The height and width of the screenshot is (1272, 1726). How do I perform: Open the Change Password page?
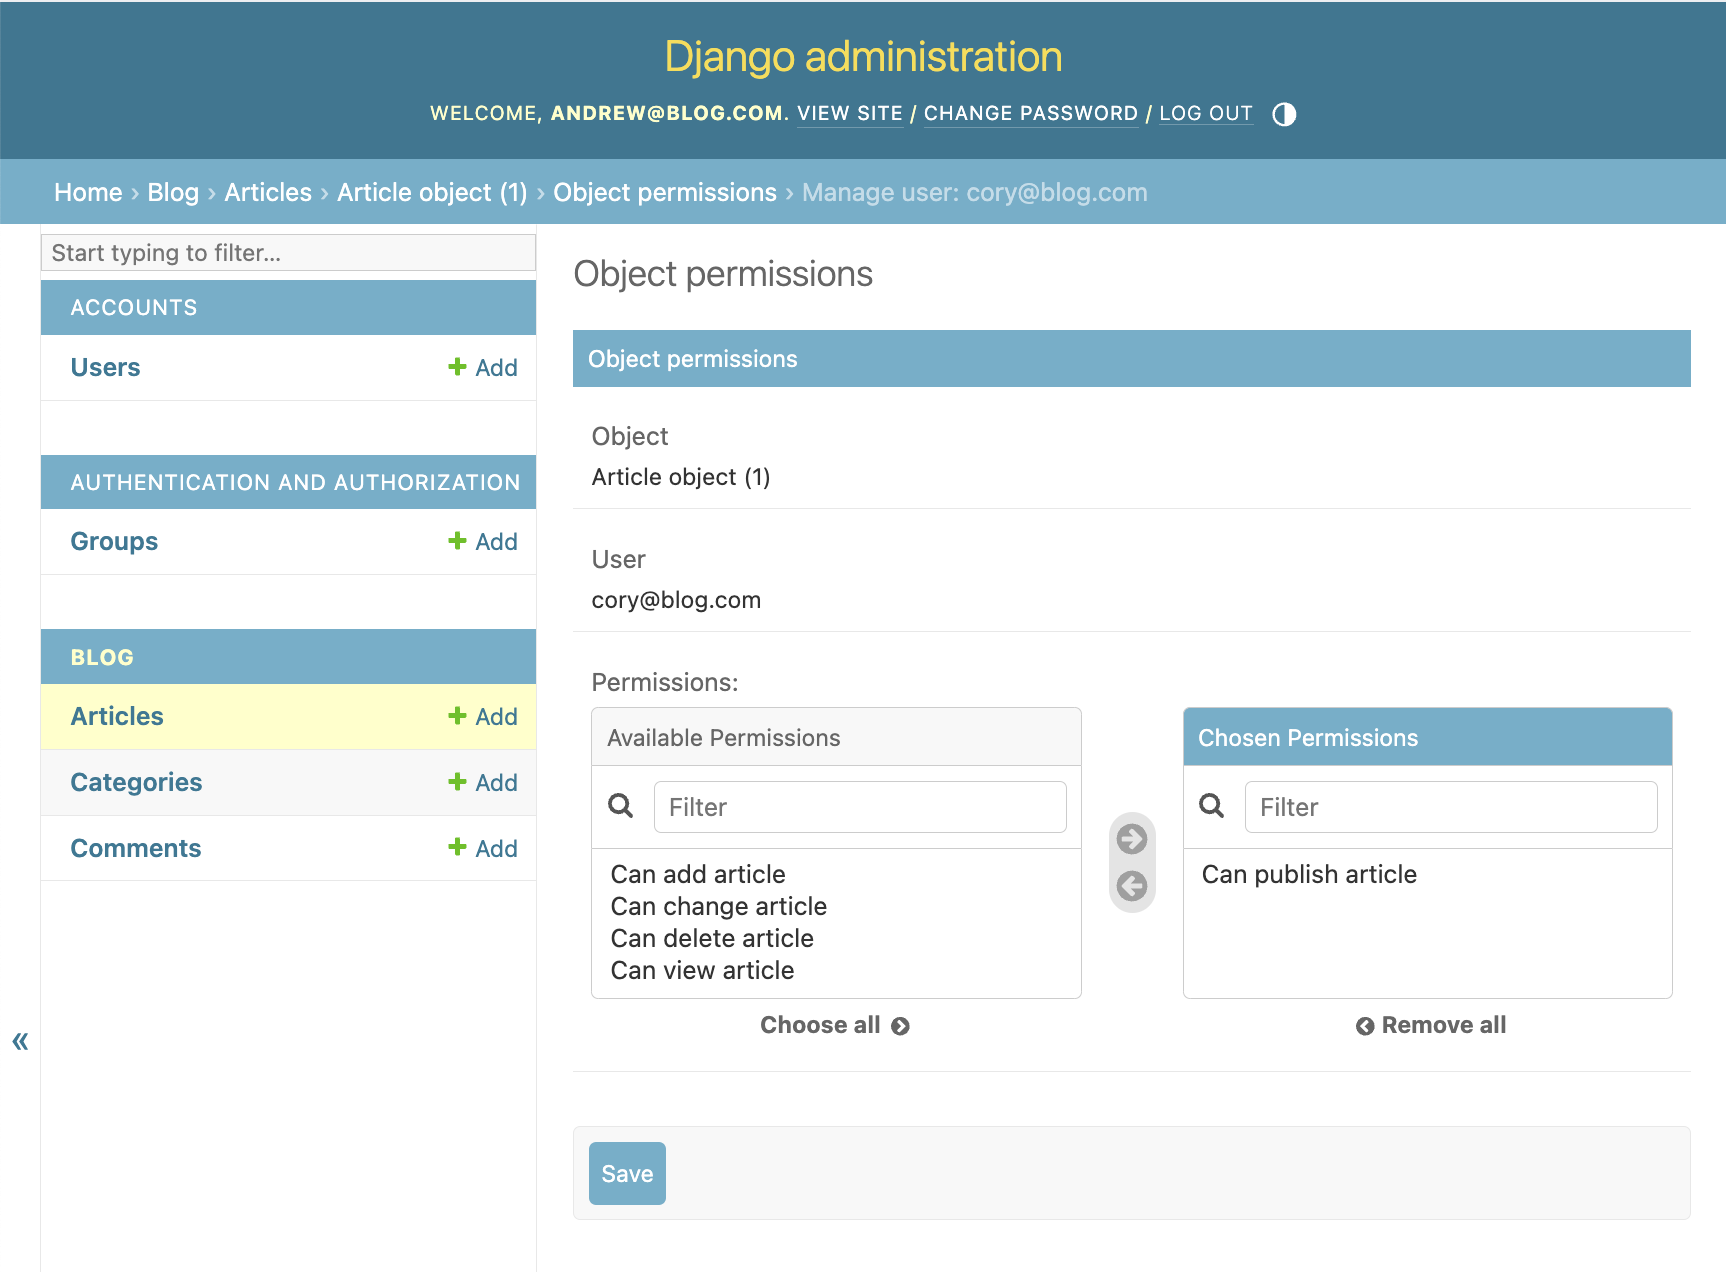tap(1031, 113)
